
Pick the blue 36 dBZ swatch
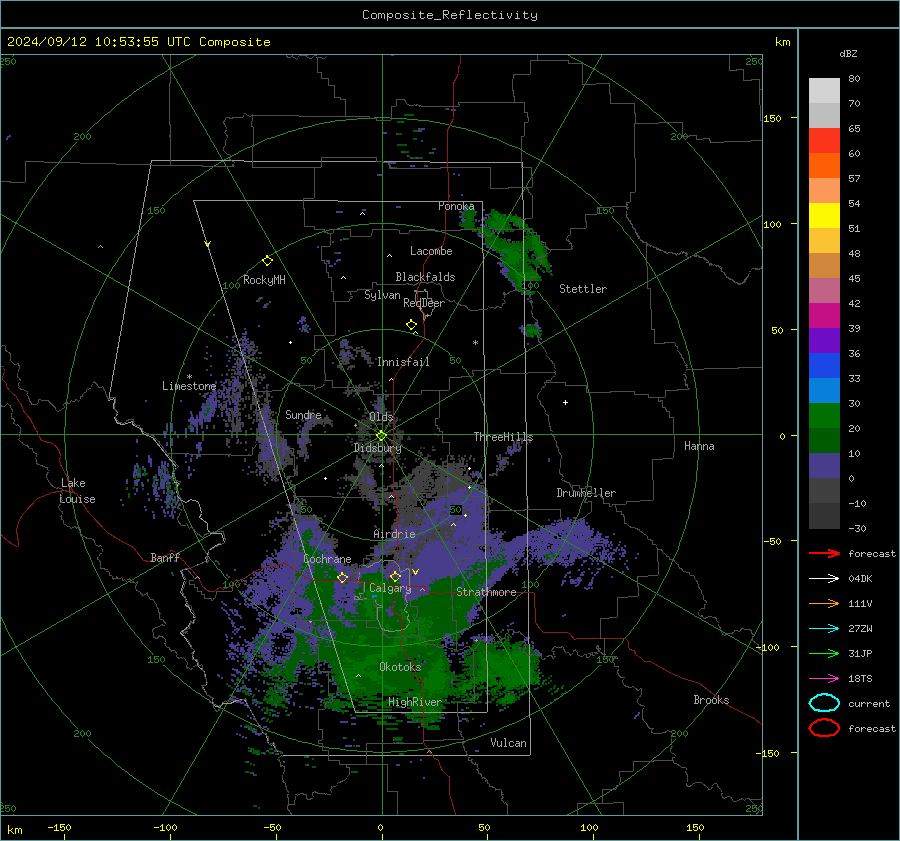coord(824,365)
